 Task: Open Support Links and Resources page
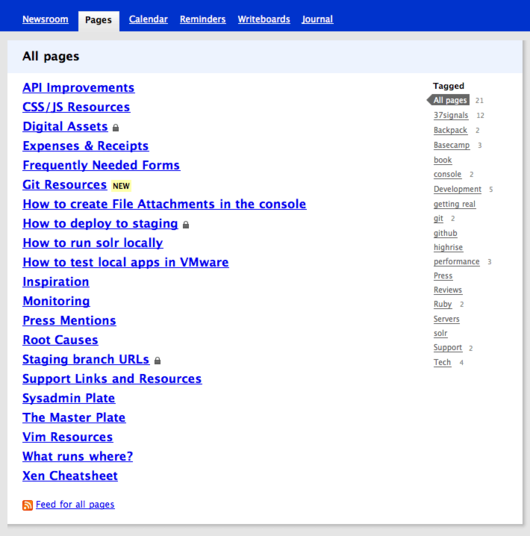pos(112,379)
